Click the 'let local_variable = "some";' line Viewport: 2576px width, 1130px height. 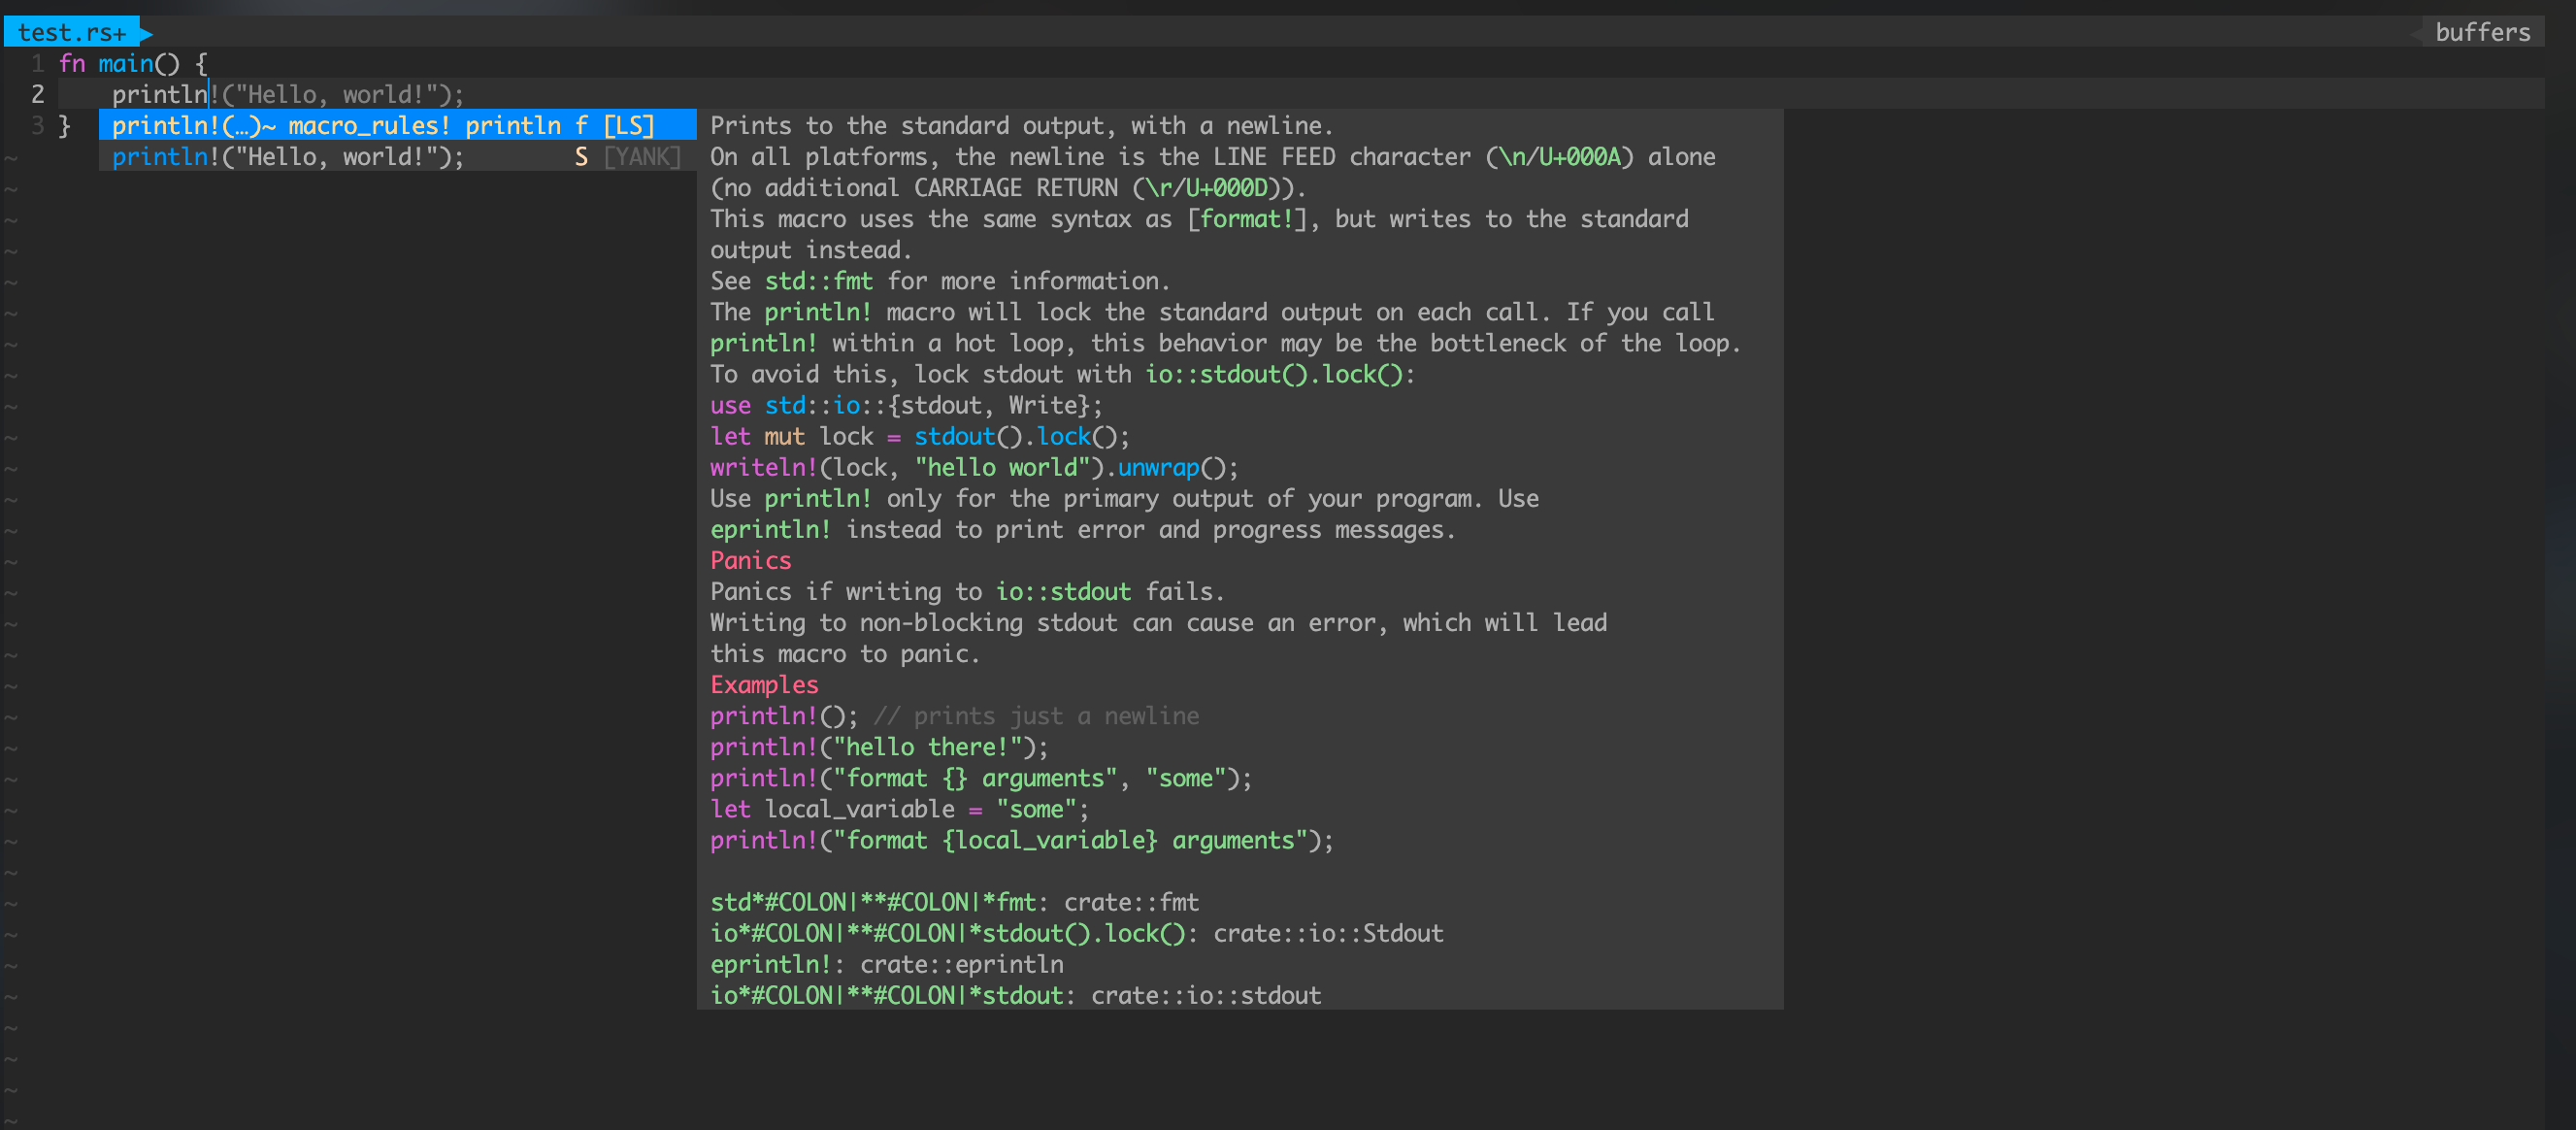coord(899,808)
